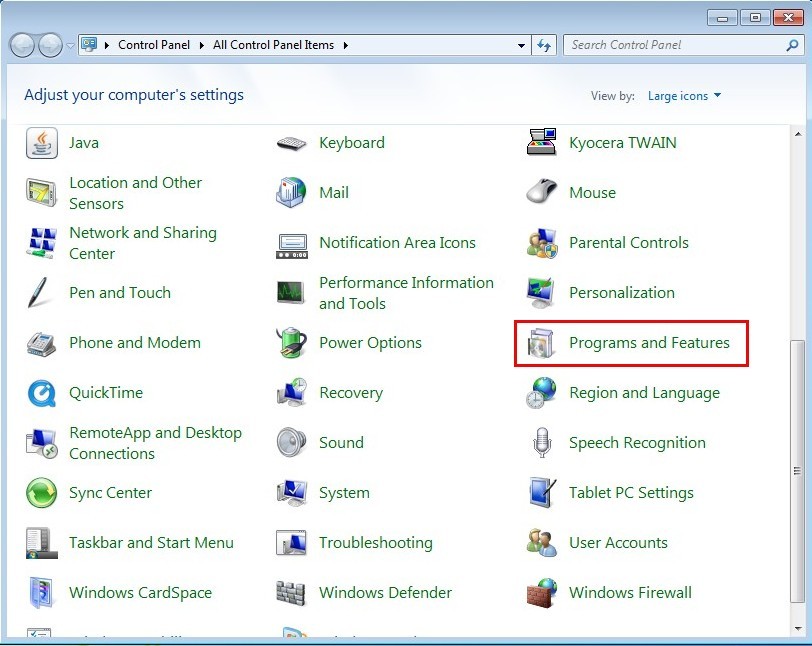
Task: Click the Control Panel breadcrumb segment
Action: (151, 45)
